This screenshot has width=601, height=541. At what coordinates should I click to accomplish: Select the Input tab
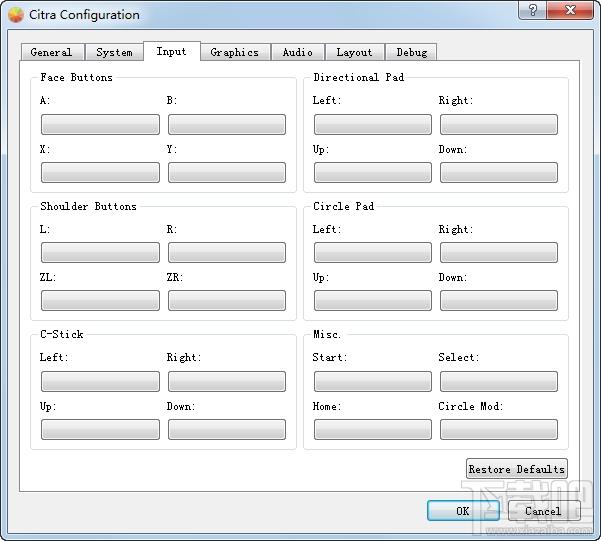tap(172, 51)
